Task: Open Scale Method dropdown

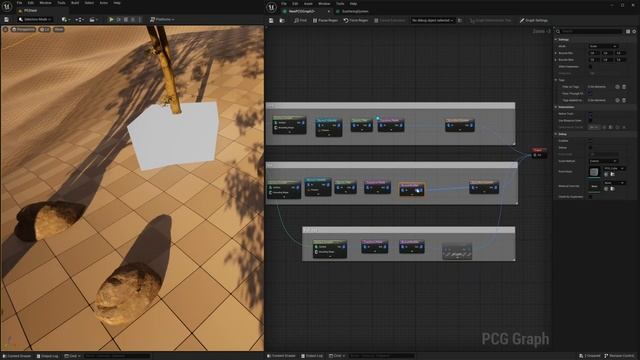Action: (603, 161)
